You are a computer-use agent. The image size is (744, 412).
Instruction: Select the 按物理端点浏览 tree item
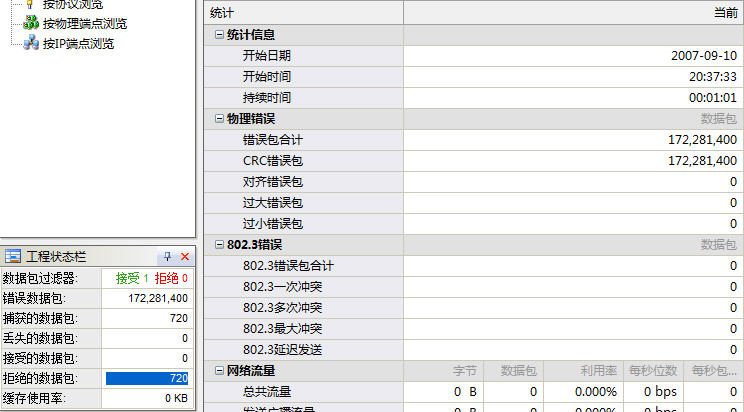(85, 23)
